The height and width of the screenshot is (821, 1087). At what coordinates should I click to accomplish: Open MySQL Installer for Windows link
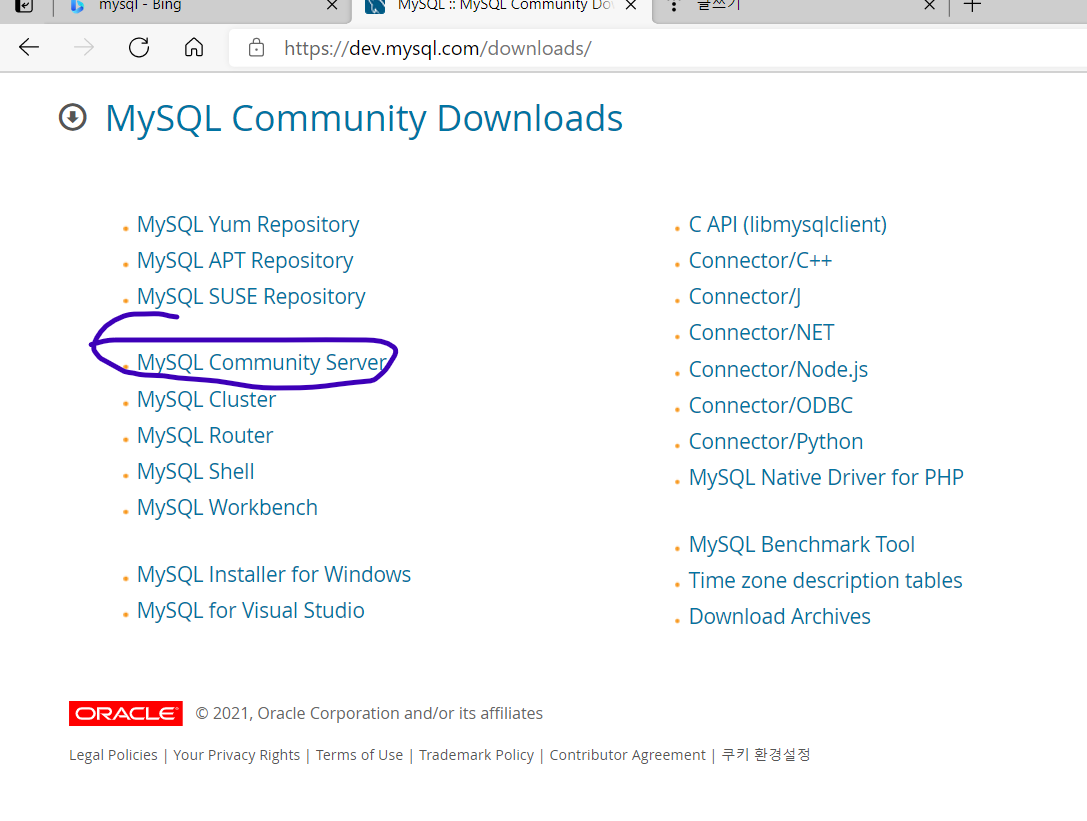click(x=273, y=575)
